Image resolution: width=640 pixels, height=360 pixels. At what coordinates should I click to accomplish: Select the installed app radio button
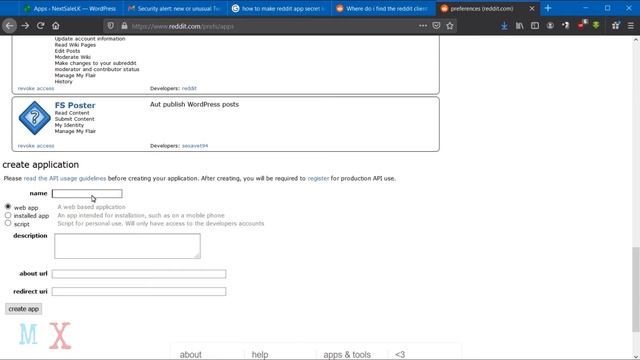8,215
